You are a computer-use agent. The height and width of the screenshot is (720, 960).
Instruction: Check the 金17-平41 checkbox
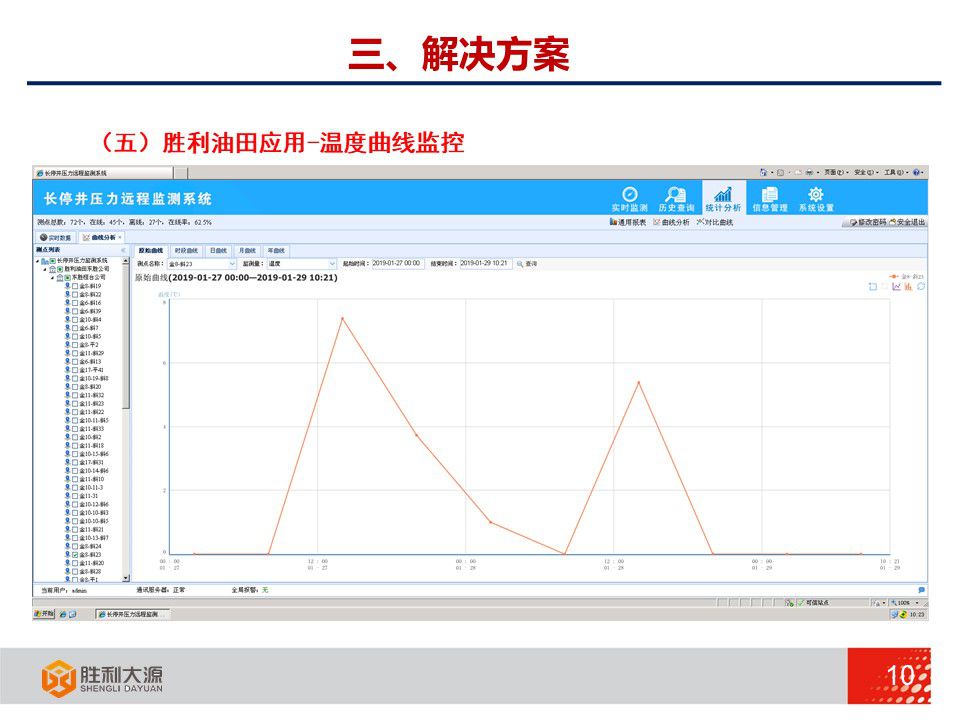pos(75,370)
